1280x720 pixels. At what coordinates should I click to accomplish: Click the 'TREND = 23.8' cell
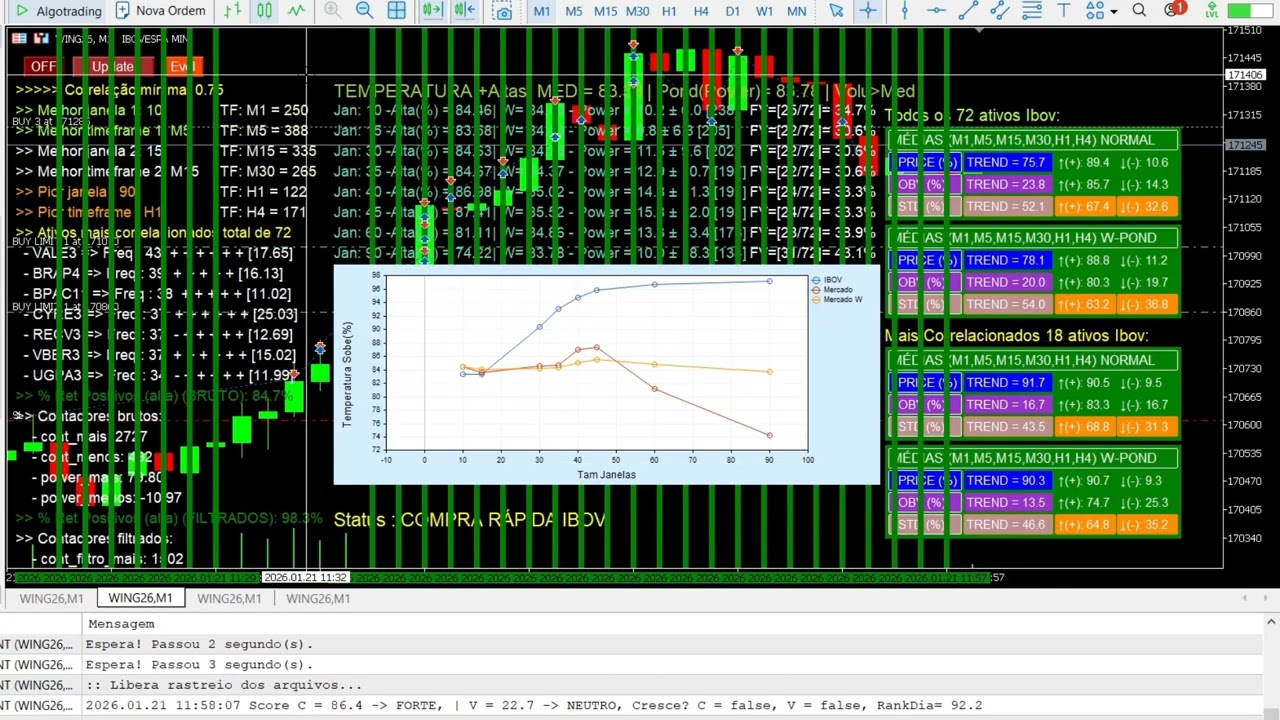(x=1008, y=184)
